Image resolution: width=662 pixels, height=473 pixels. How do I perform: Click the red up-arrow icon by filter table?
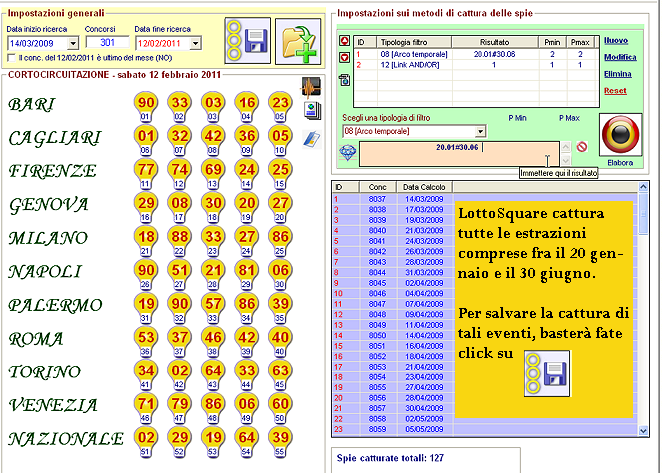[345, 41]
